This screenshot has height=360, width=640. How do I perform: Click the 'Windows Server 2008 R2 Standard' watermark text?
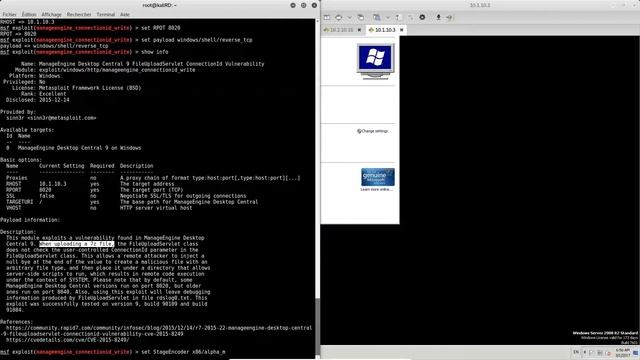(605, 333)
